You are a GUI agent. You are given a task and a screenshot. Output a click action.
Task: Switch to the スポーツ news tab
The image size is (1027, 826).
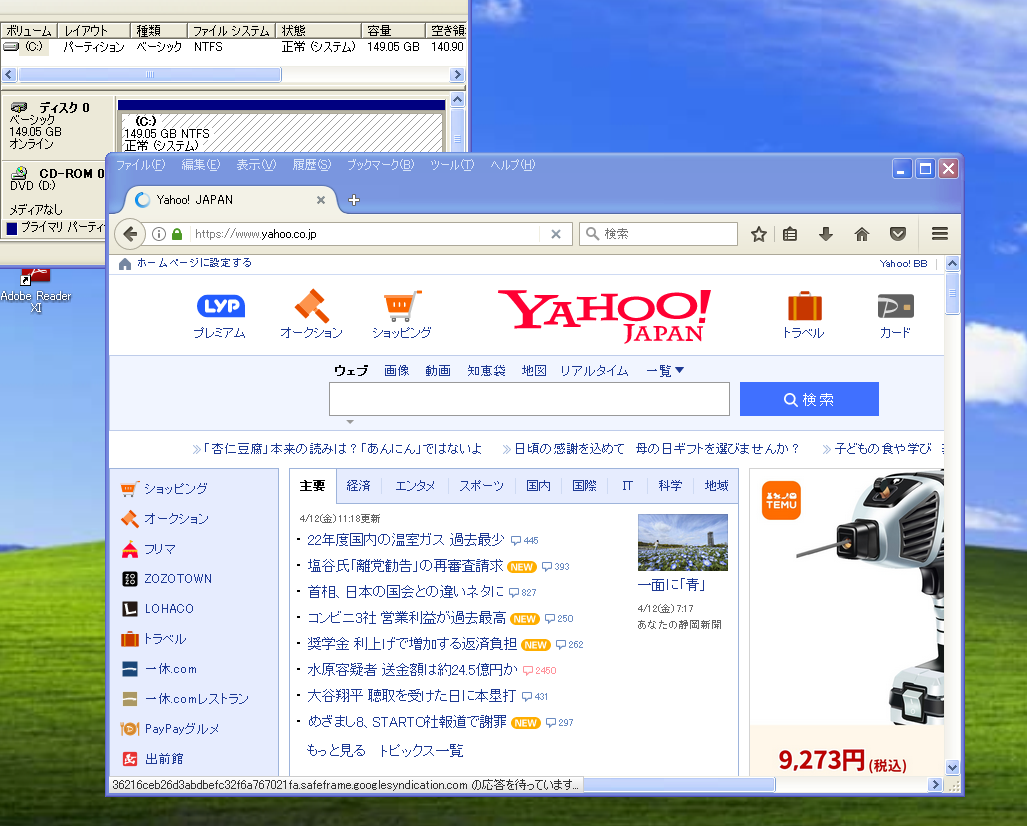(x=481, y=485)
